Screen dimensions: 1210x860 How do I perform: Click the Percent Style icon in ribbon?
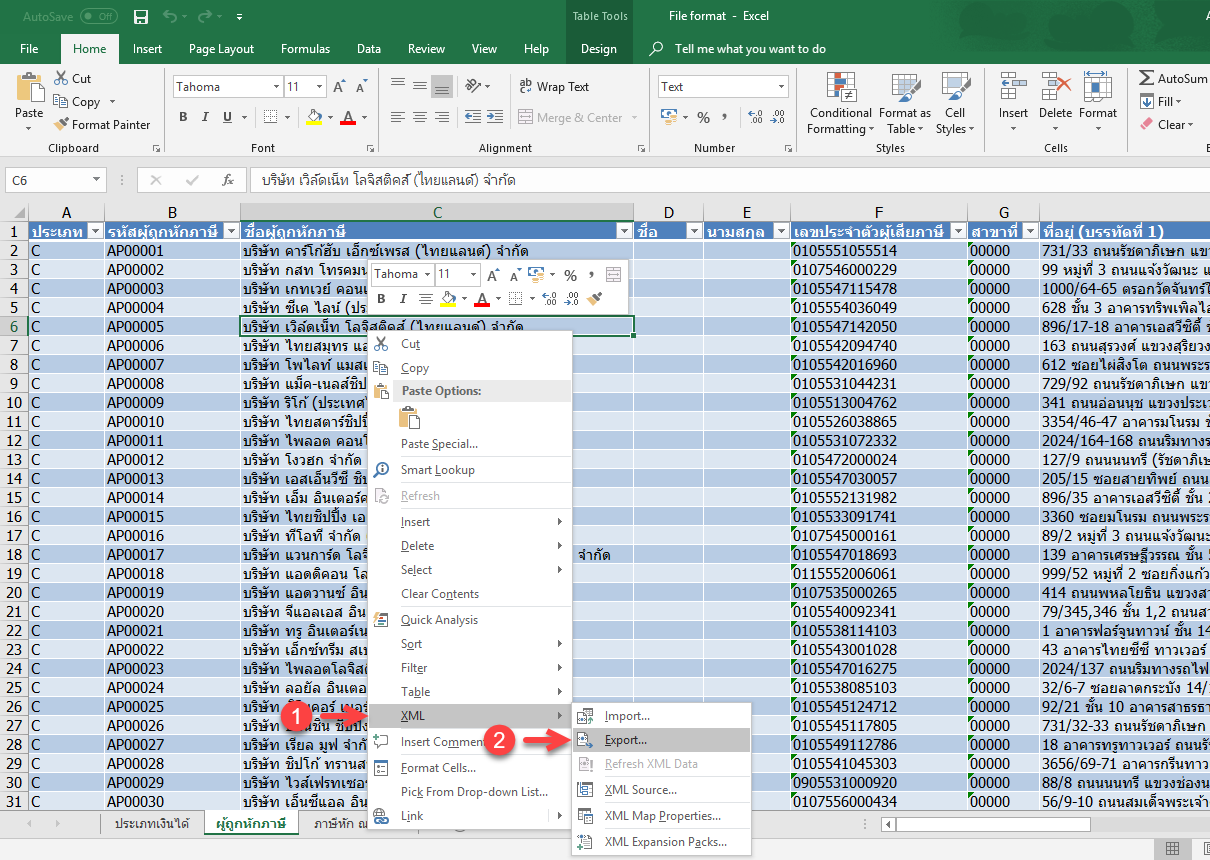703,117
